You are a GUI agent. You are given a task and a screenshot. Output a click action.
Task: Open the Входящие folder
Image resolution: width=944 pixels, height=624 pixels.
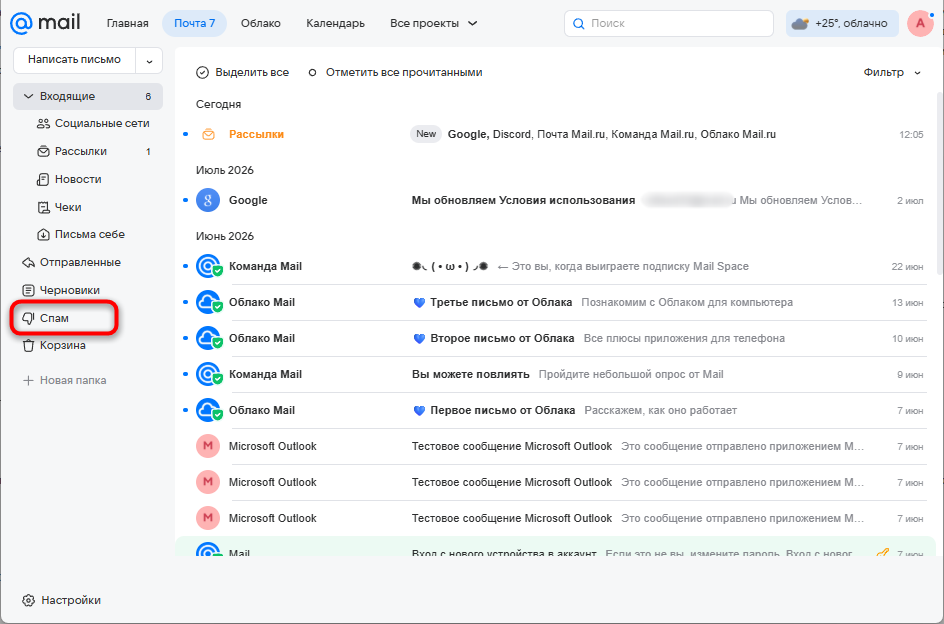[88, 96]
